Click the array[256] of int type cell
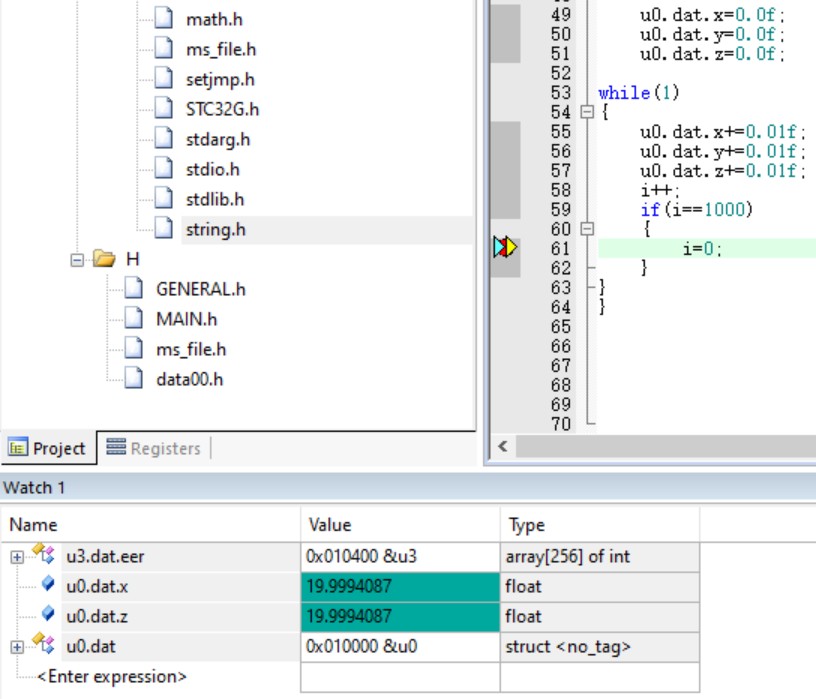The width and height of the screenshot is (816, 699). (x=600, y=556)
